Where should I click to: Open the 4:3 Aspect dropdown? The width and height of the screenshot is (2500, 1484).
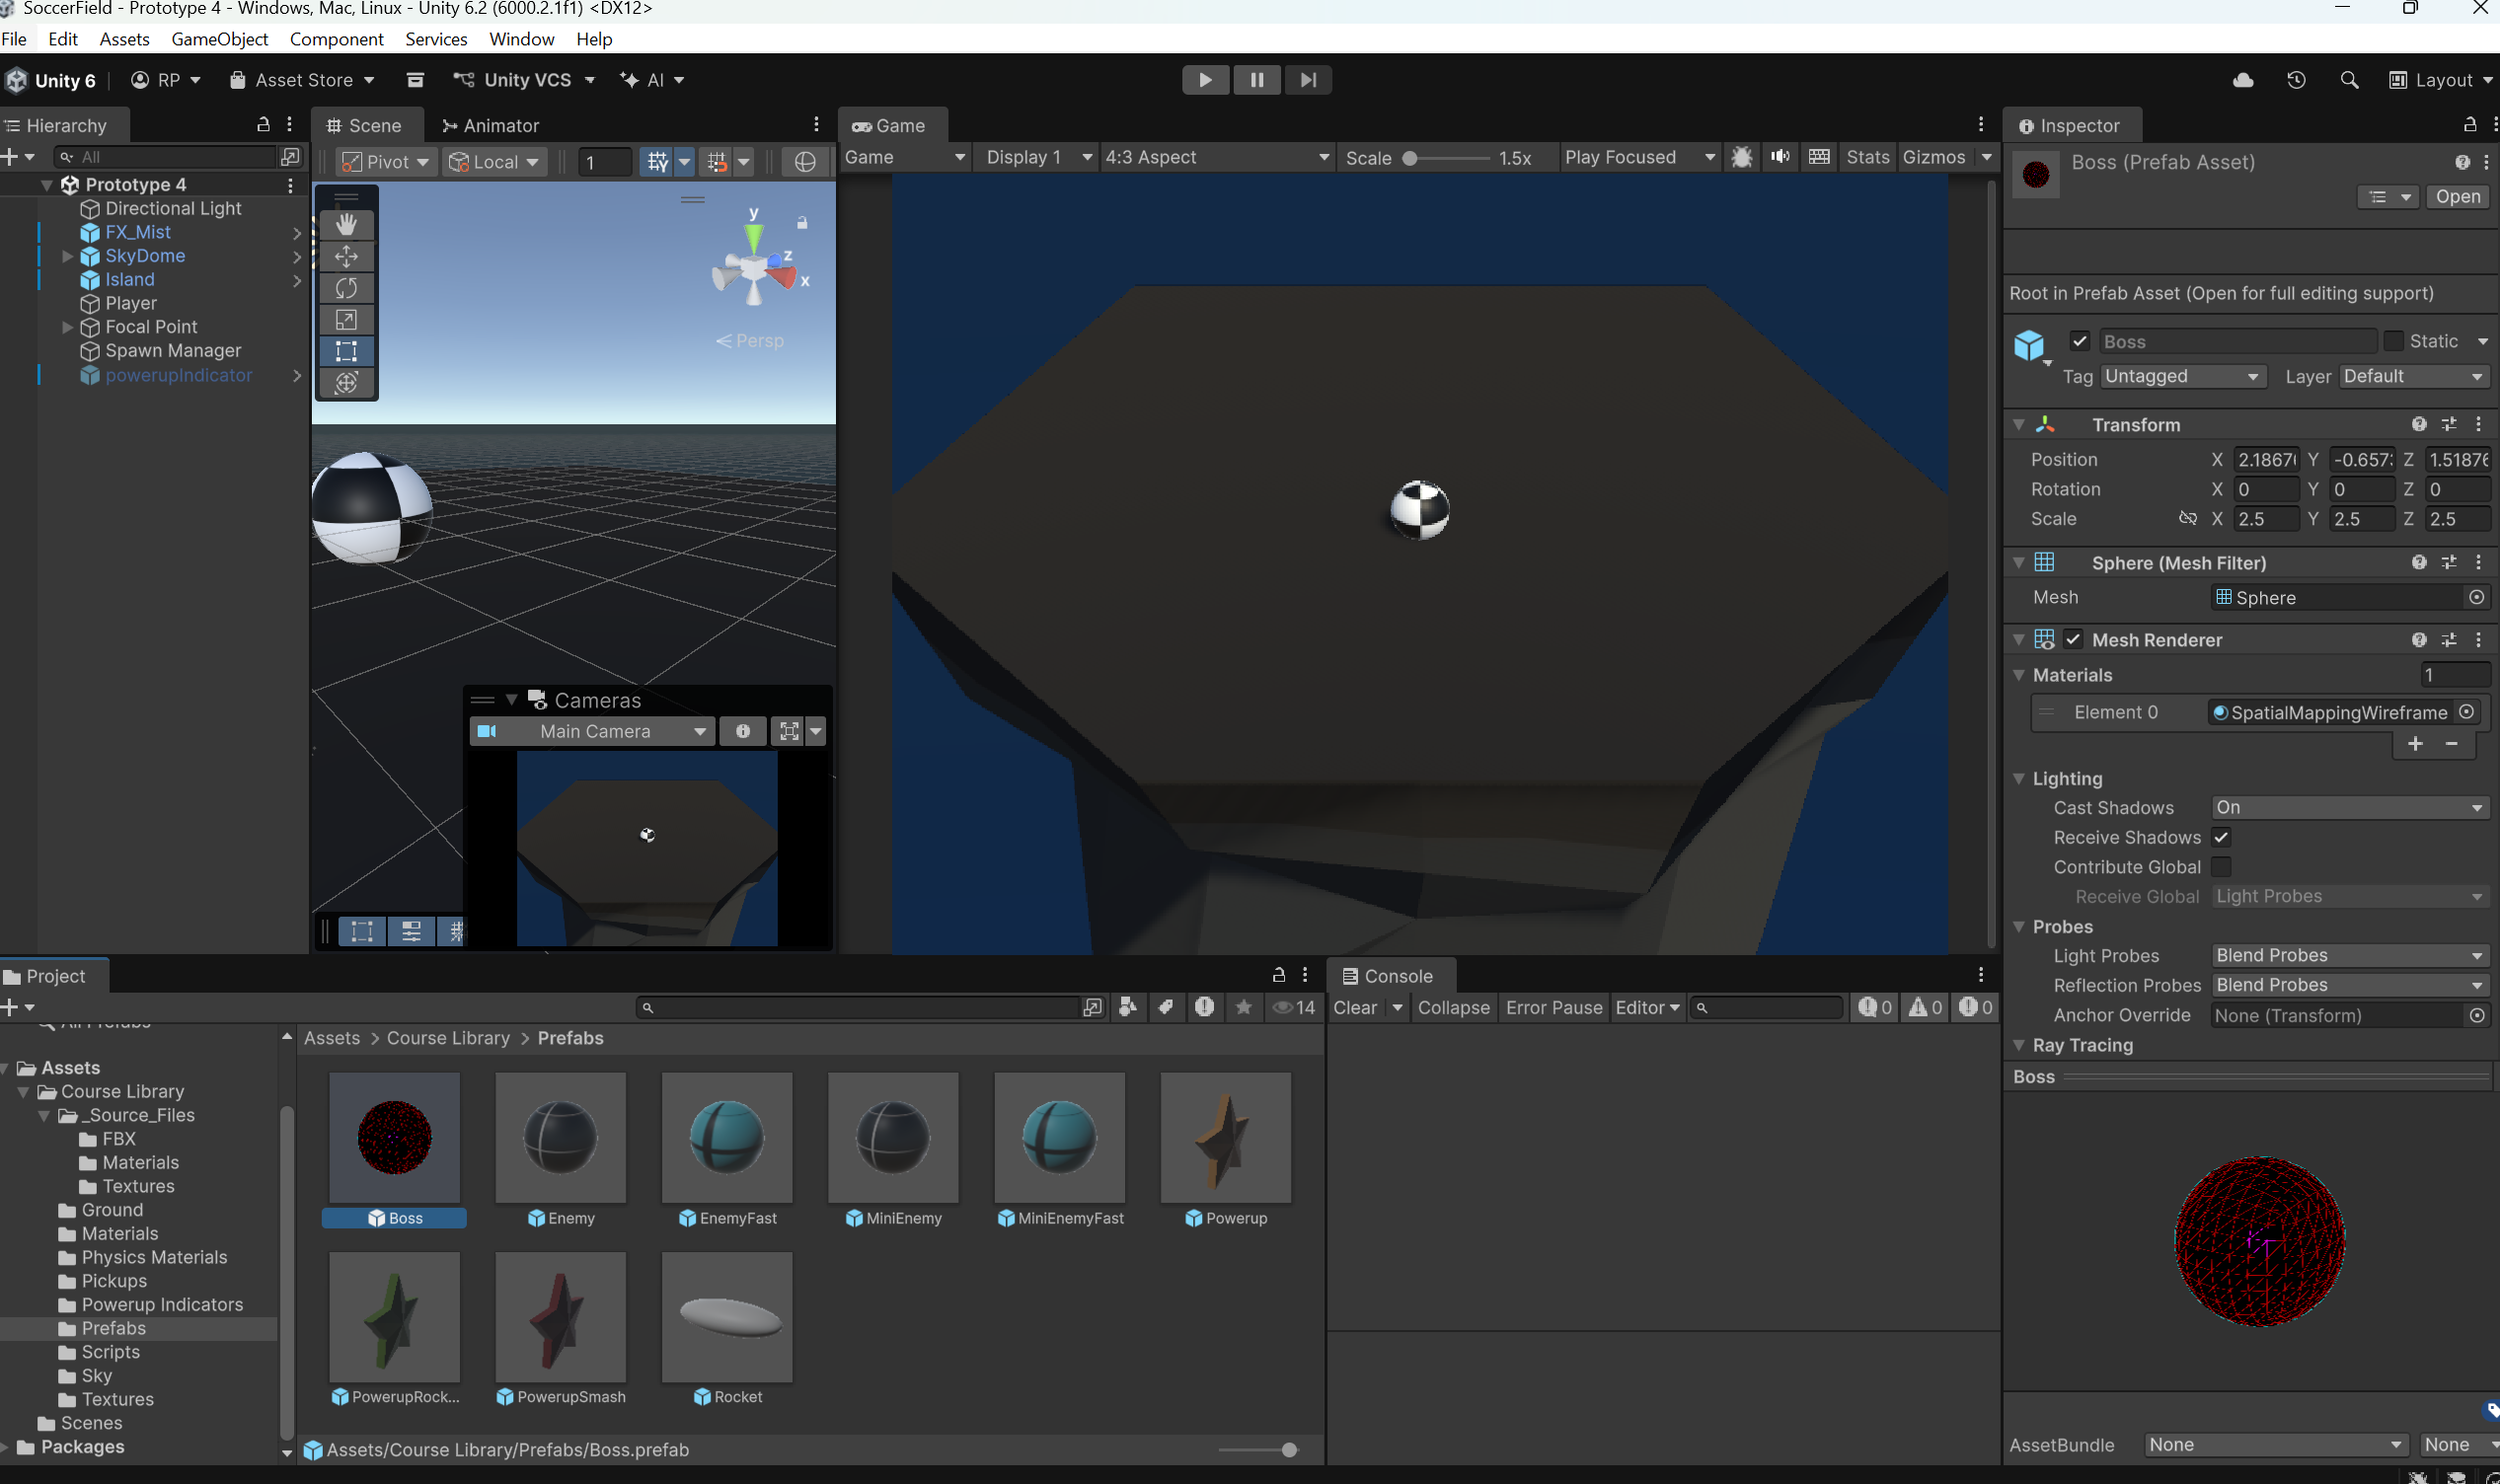1217,157
